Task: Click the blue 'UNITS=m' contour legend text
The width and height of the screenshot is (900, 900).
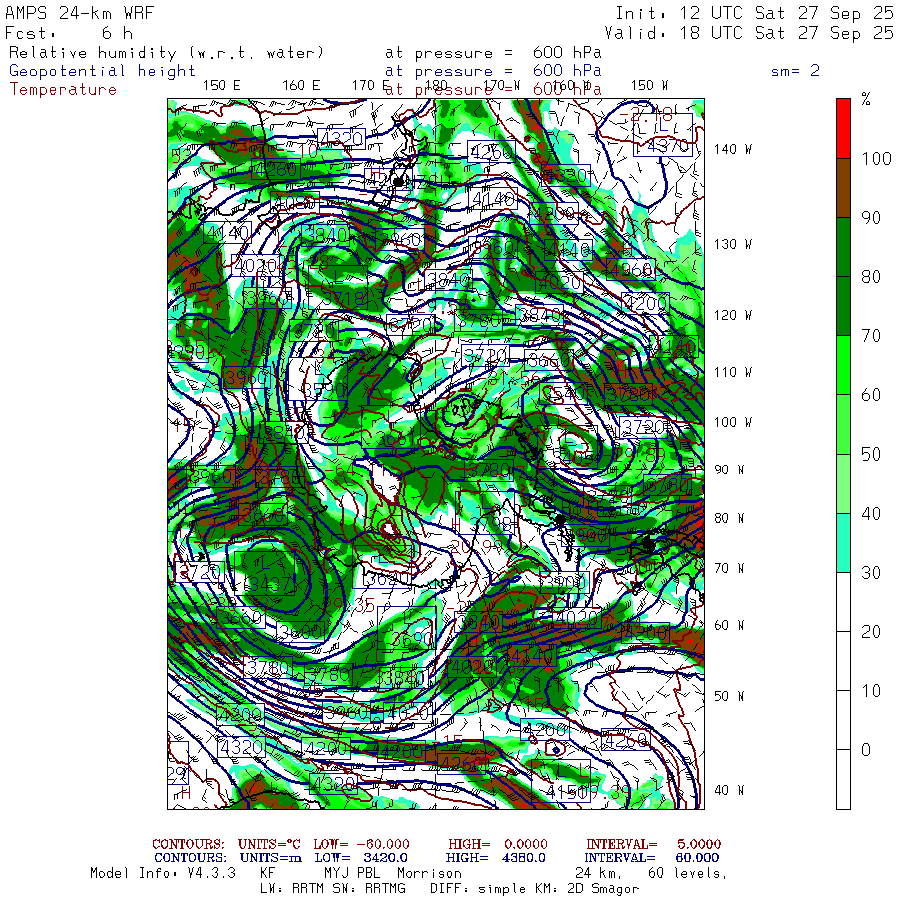Action: click(x=271, y=858)
